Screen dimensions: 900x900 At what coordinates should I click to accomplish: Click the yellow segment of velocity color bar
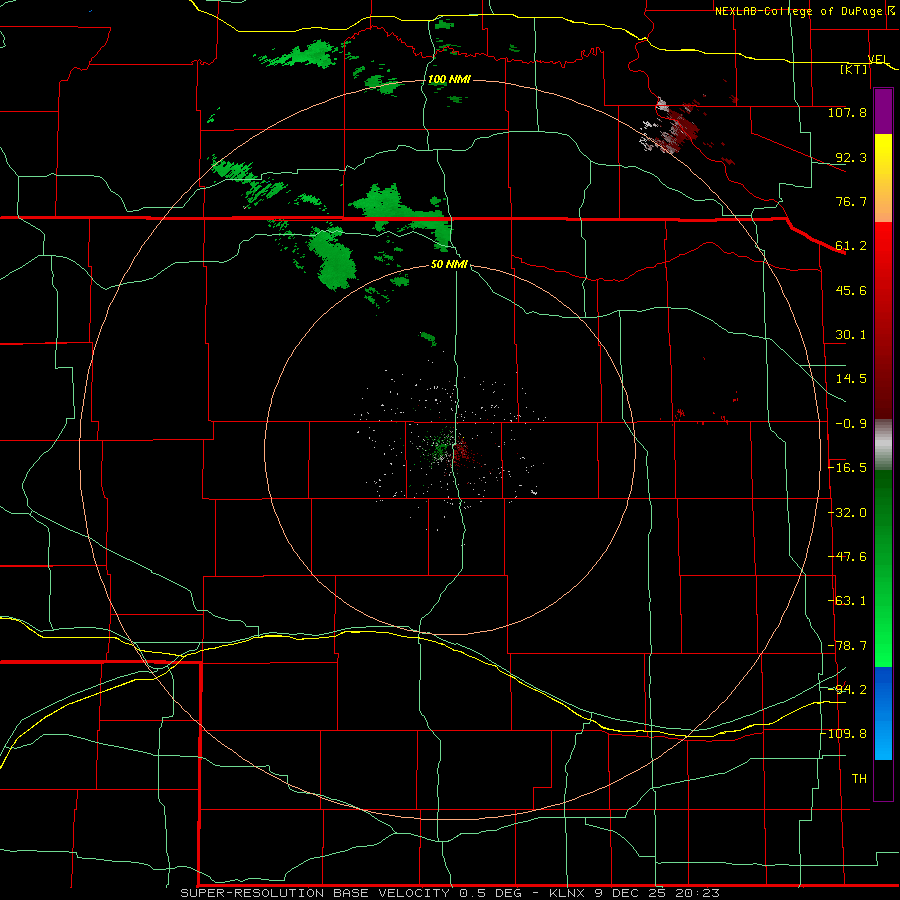(883, 178)
